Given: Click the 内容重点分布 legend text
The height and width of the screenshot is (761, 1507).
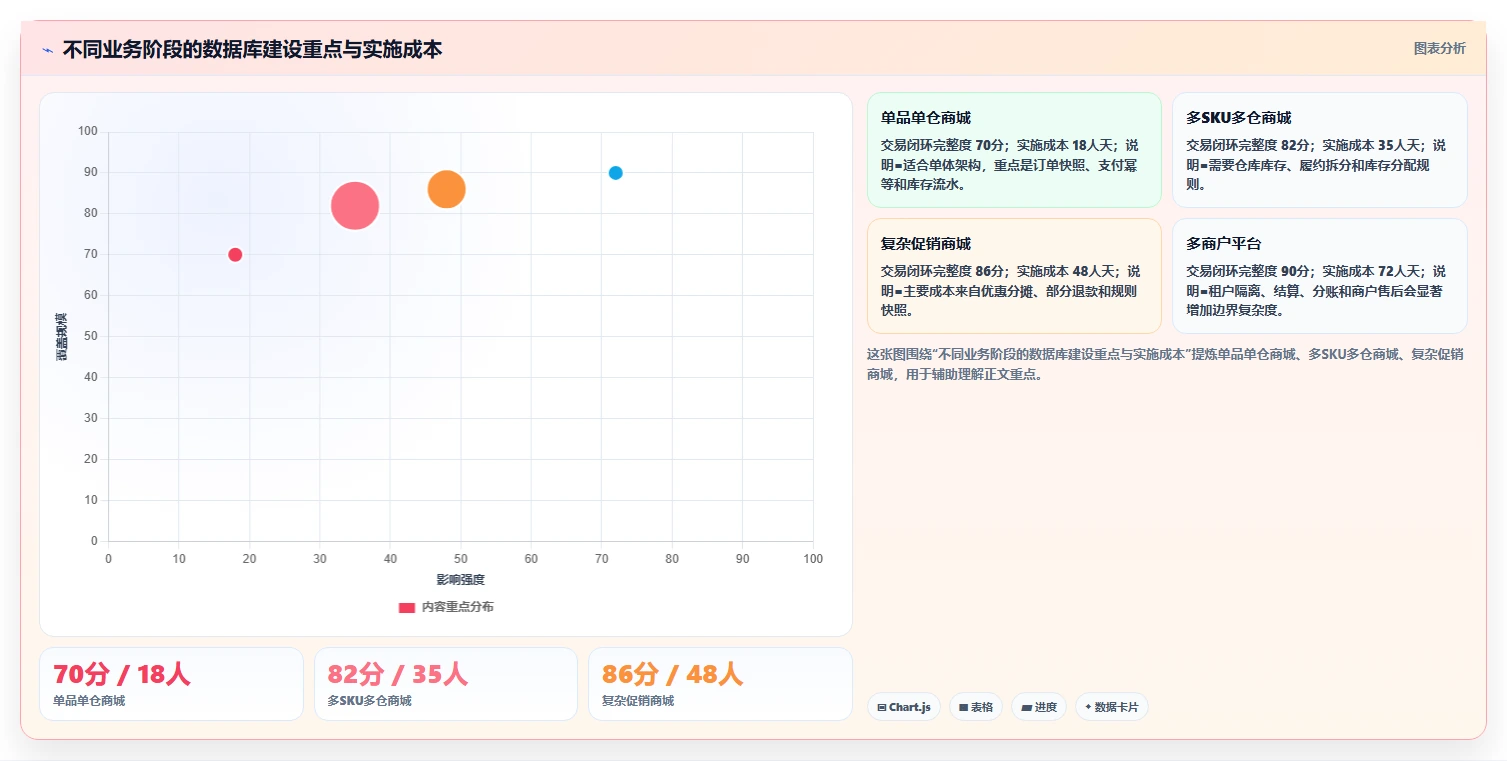Looking at the screenshot, I should (x=457, y=607).
